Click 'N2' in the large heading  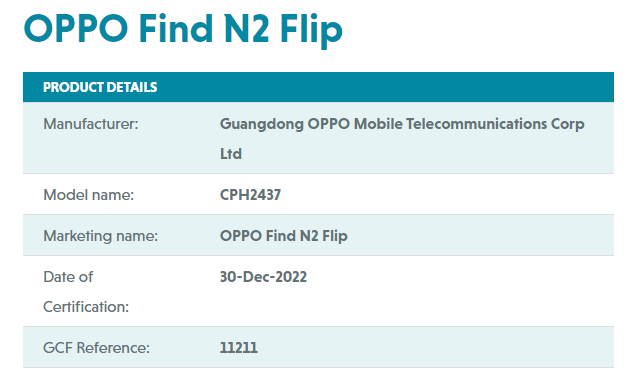tap(247, 29)
